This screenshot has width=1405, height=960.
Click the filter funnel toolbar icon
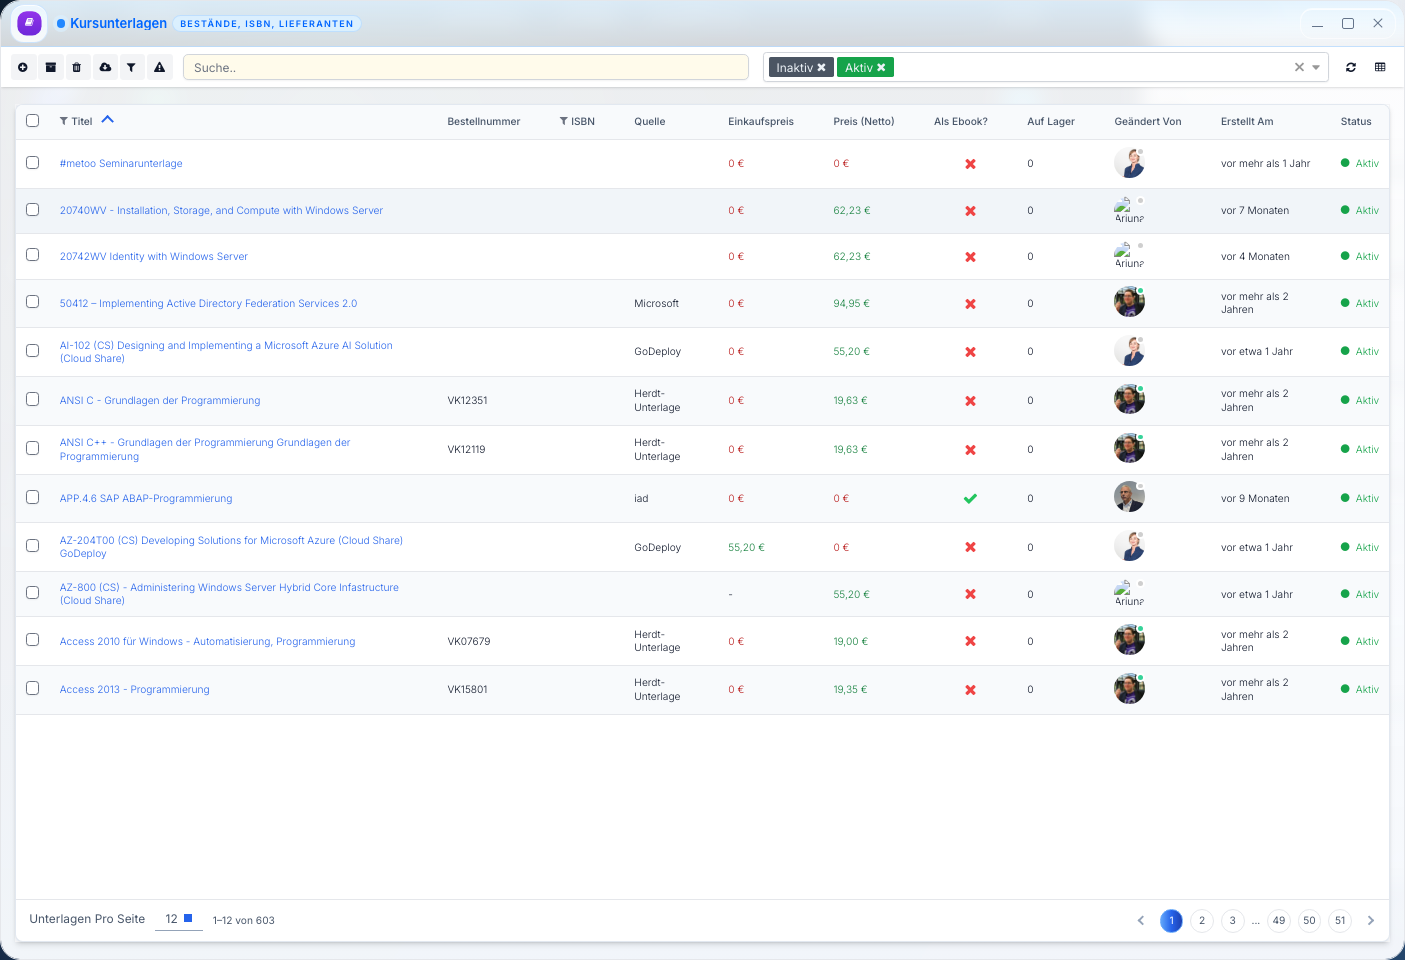pos(131,67)
